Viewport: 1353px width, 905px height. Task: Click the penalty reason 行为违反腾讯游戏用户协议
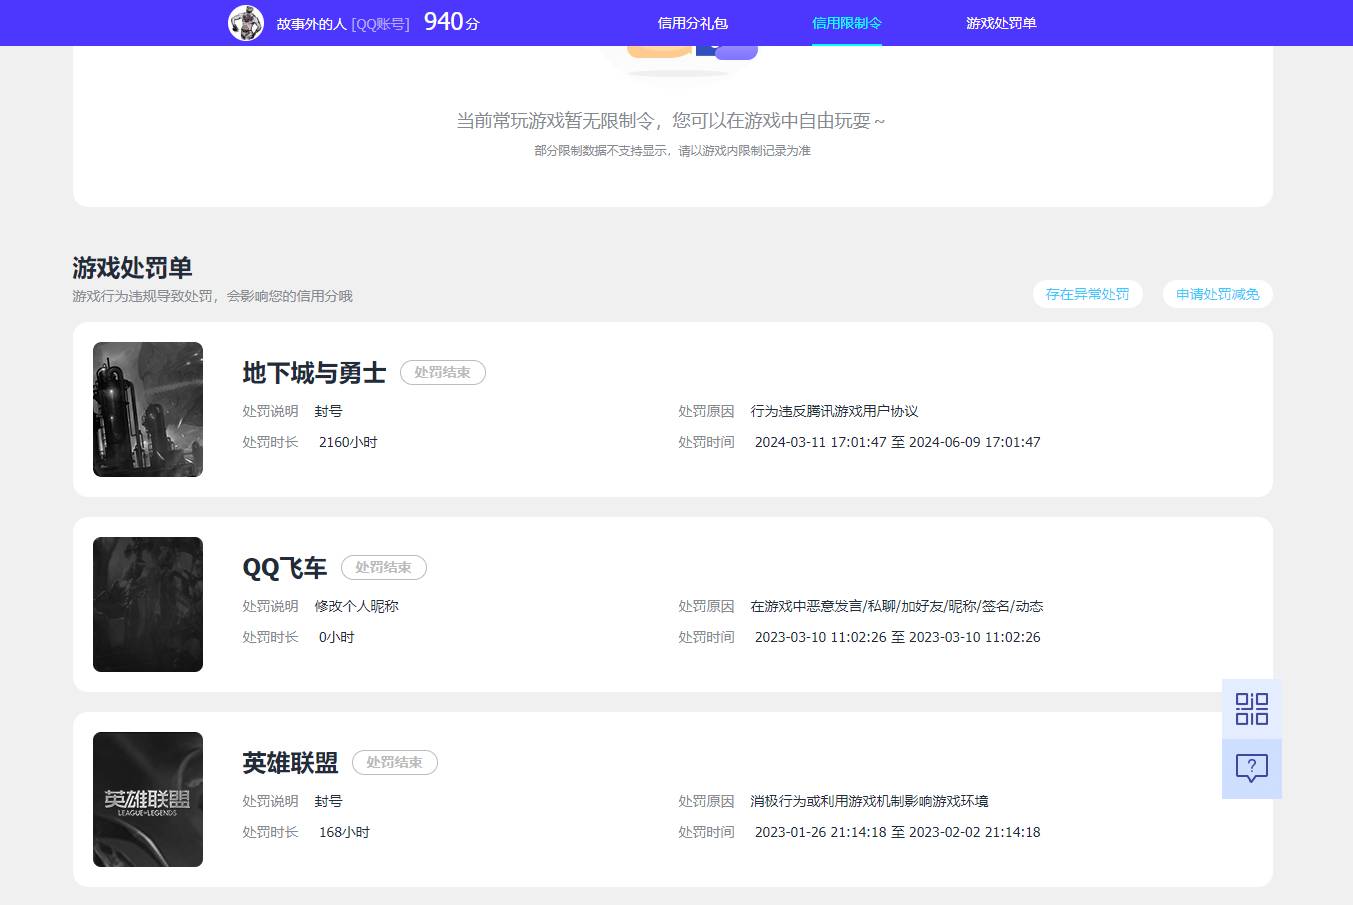(834, 411)
